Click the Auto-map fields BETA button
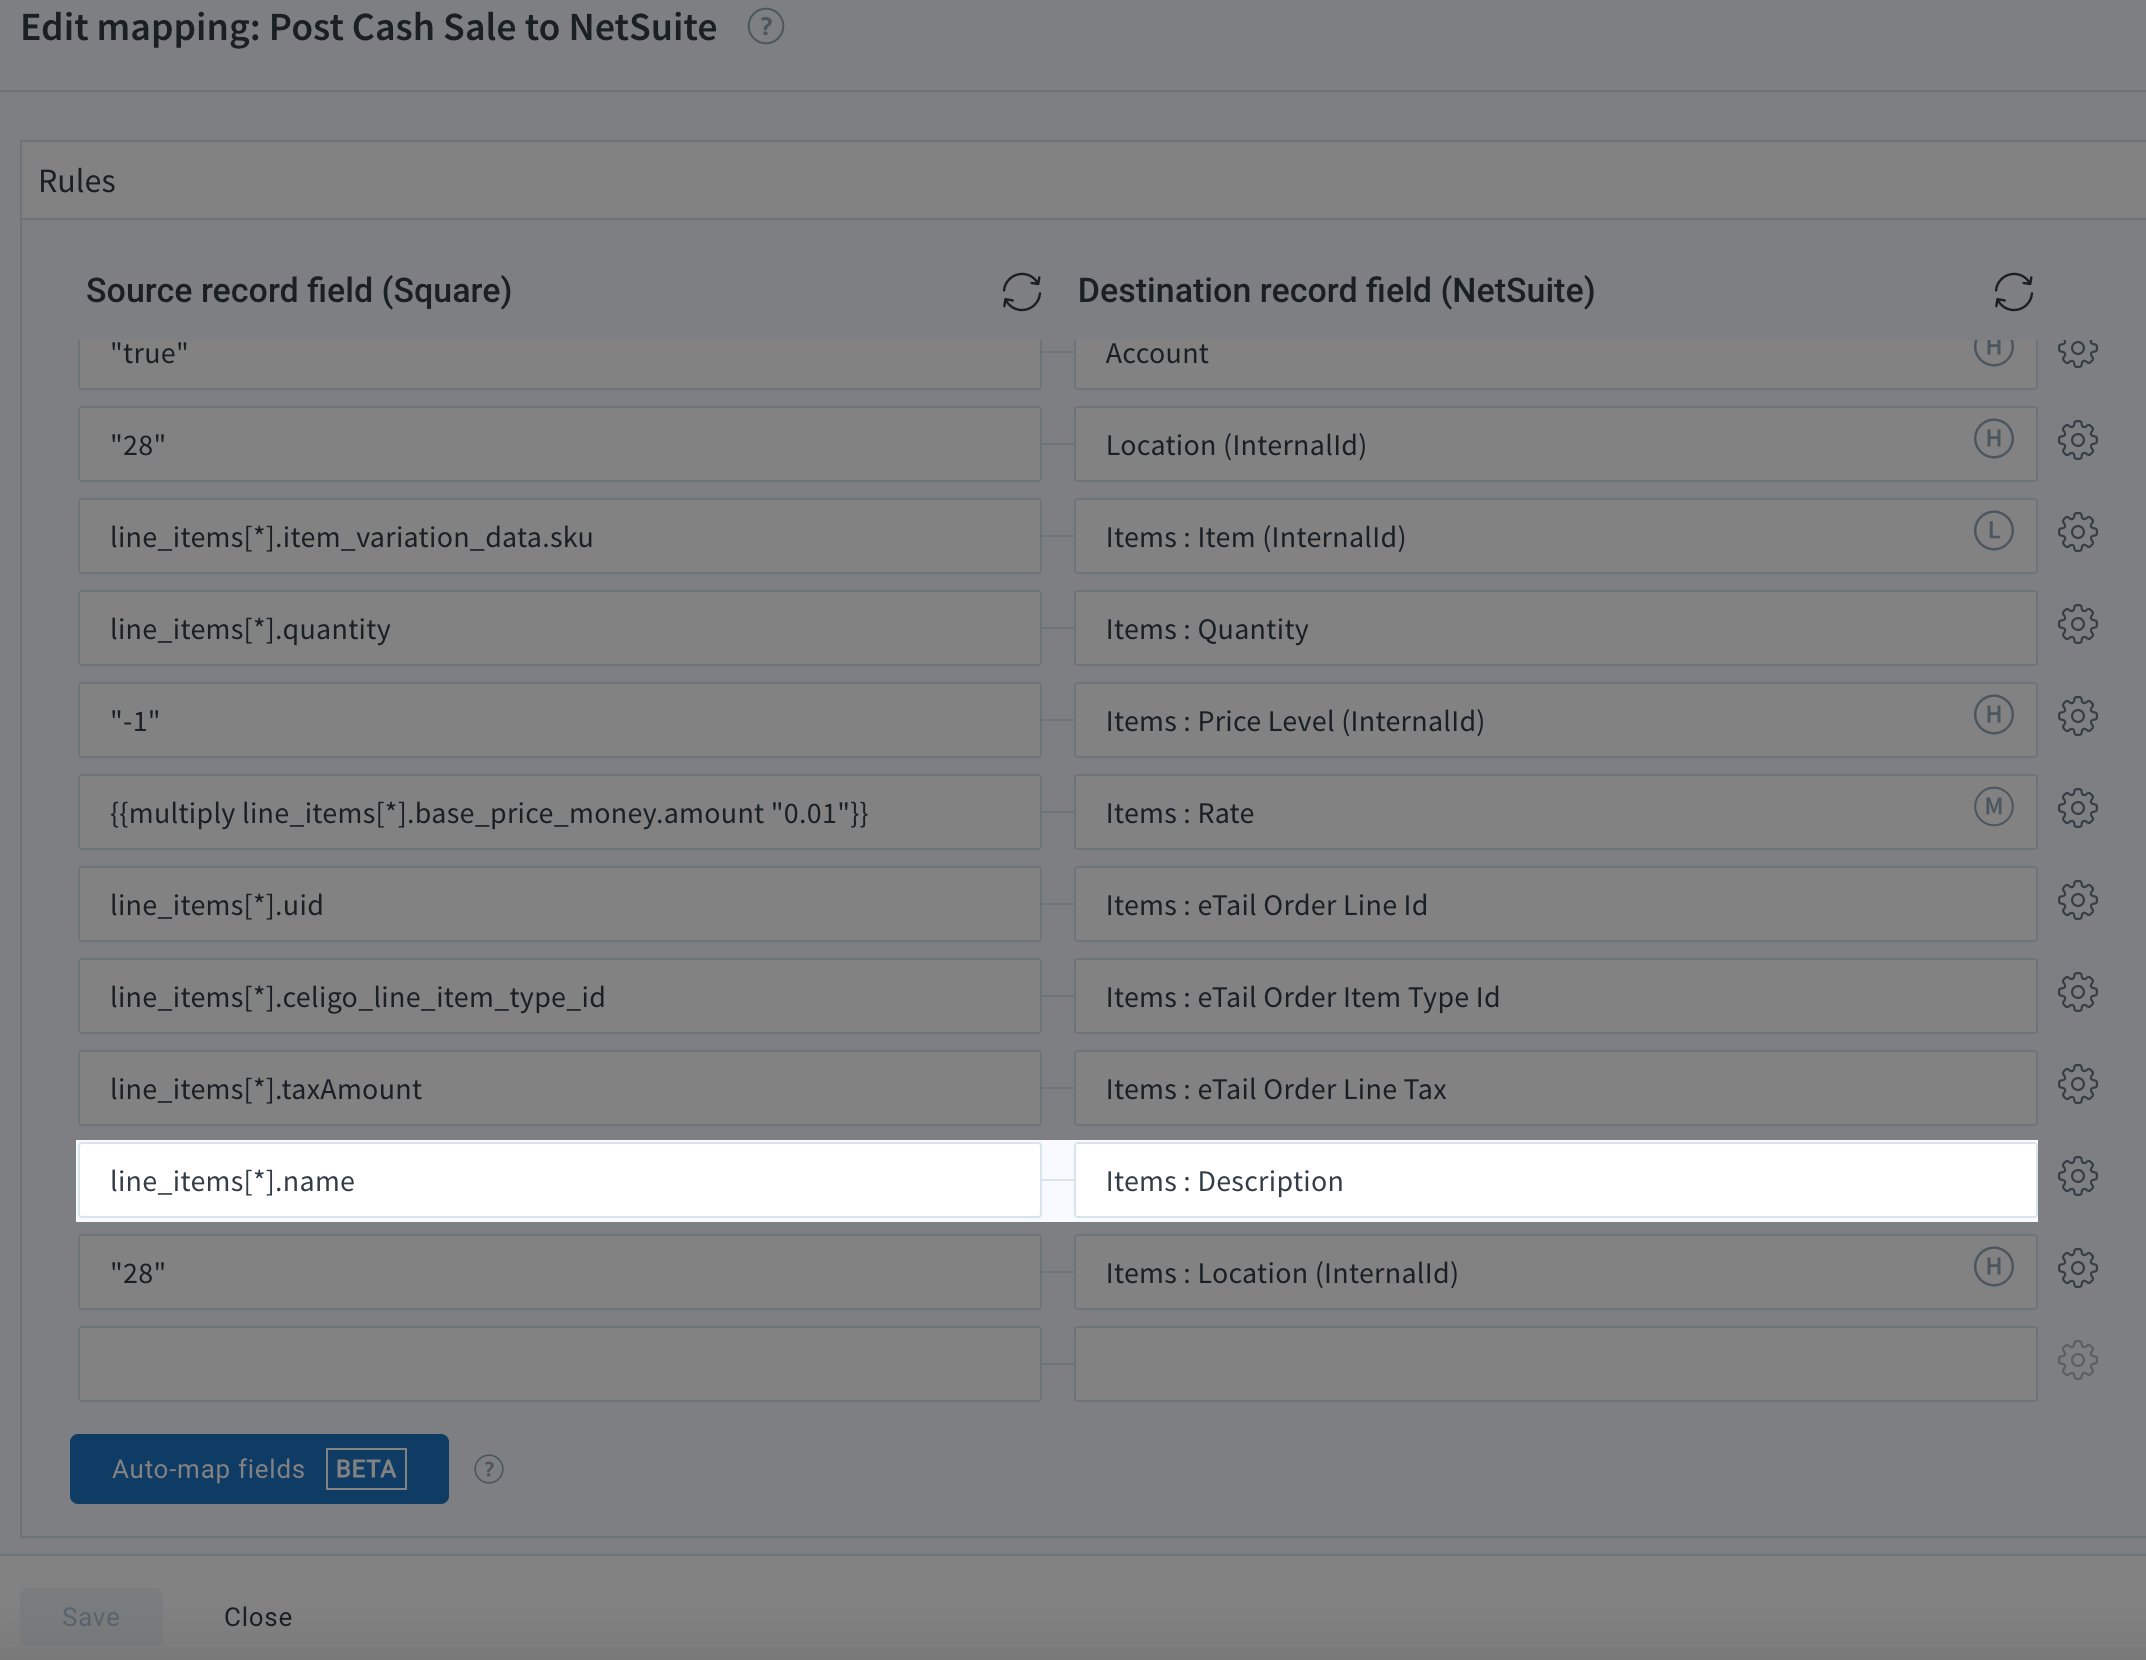Image resolution: width=2146 pixels, height=1660 pixels. pos(259,1469)
